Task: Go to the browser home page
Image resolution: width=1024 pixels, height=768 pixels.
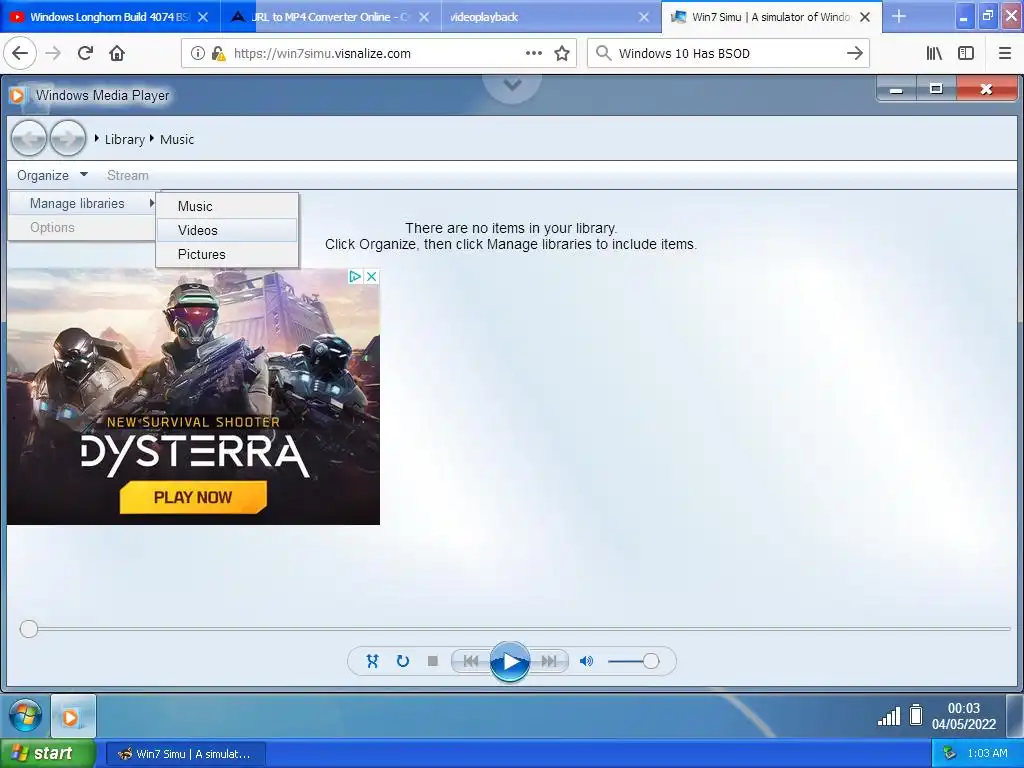Action: (x=117, y=53)
